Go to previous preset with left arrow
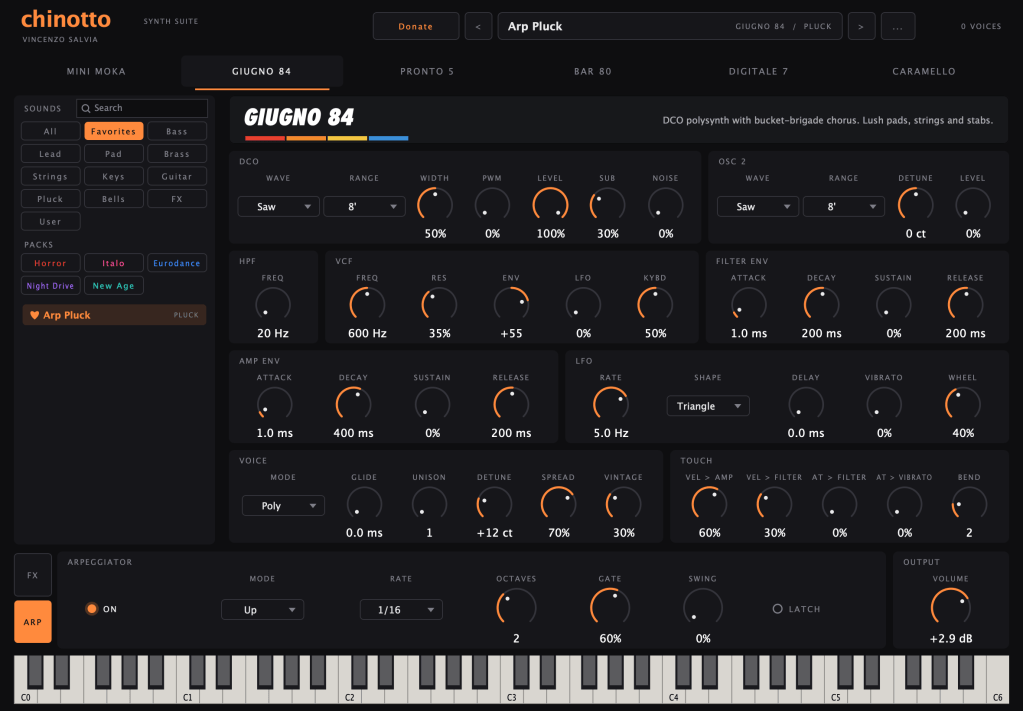 [x=478, y=27]
